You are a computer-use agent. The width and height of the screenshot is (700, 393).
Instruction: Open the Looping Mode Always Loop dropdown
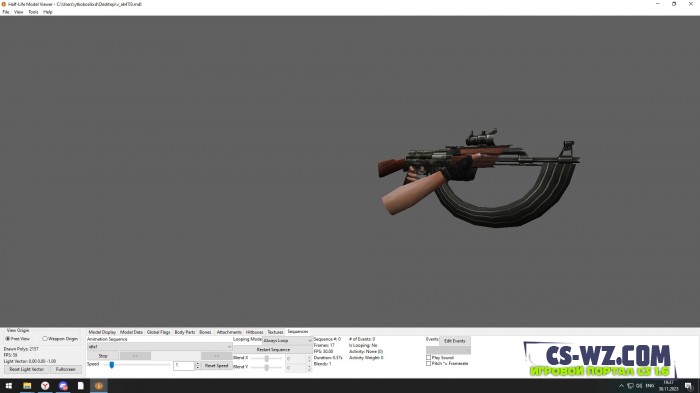coord(288,340)
